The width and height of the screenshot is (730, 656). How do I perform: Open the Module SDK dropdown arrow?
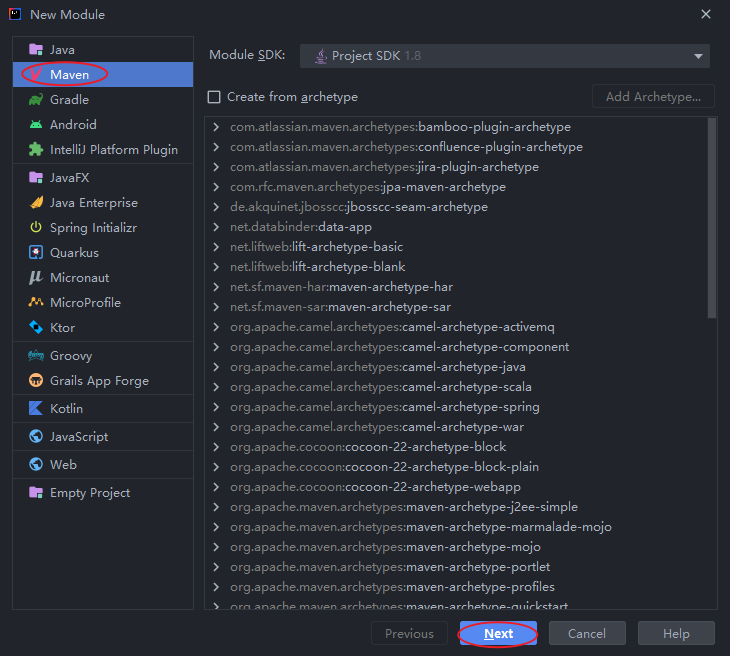pos(698,56)
